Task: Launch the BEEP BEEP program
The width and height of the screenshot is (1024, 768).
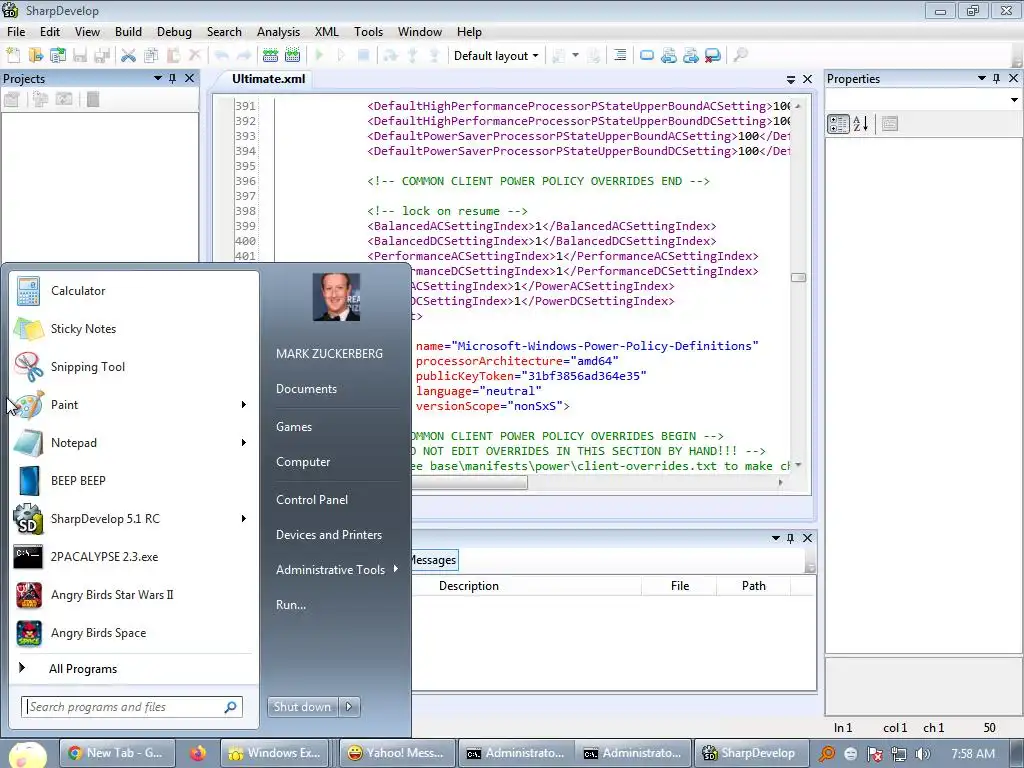Action: coord(134,481)
